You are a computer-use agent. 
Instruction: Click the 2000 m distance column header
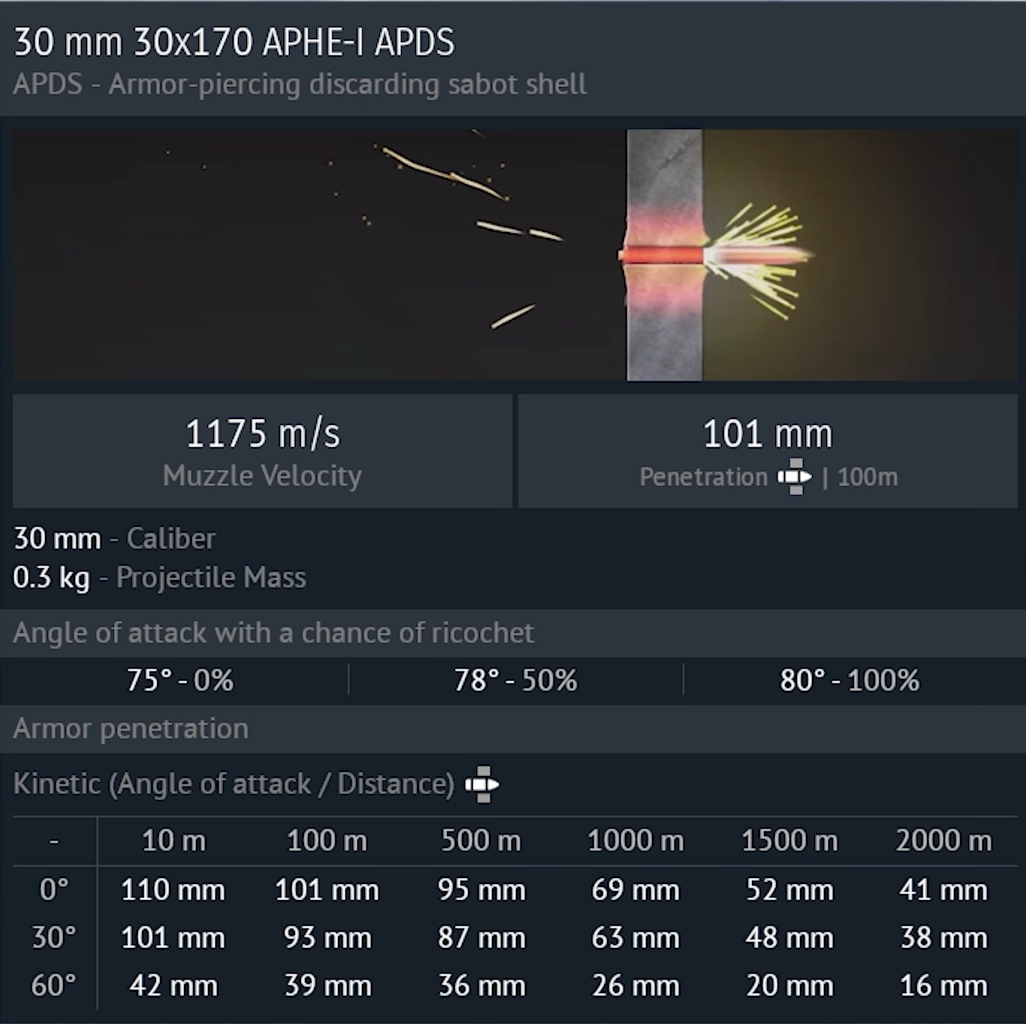(x=943, y=841)
